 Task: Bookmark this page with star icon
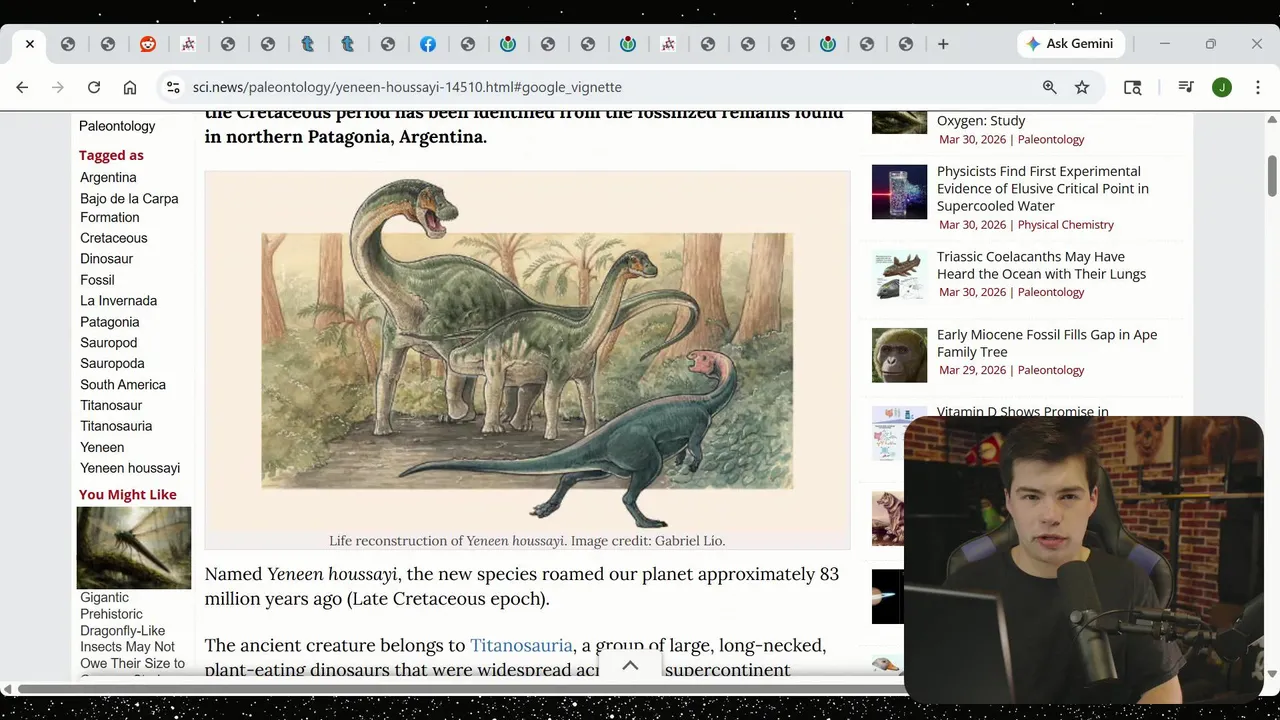point(1082,88)
